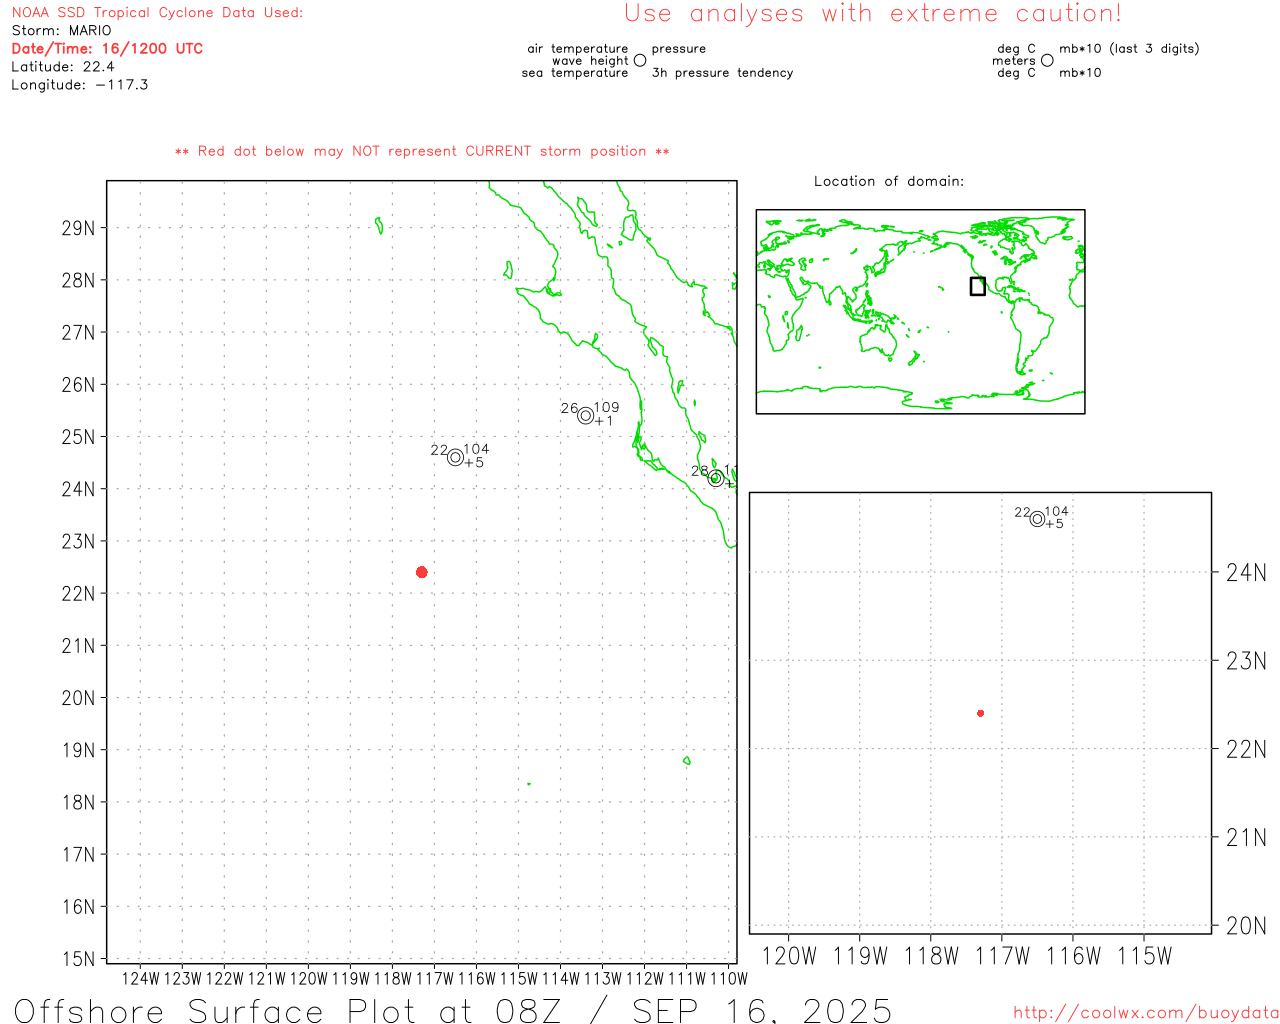The height and width of the screenshot is (1024, 1280).
Task: Click the buoy station marker reading 28 near 110W
Action: (x=716, y=479)
